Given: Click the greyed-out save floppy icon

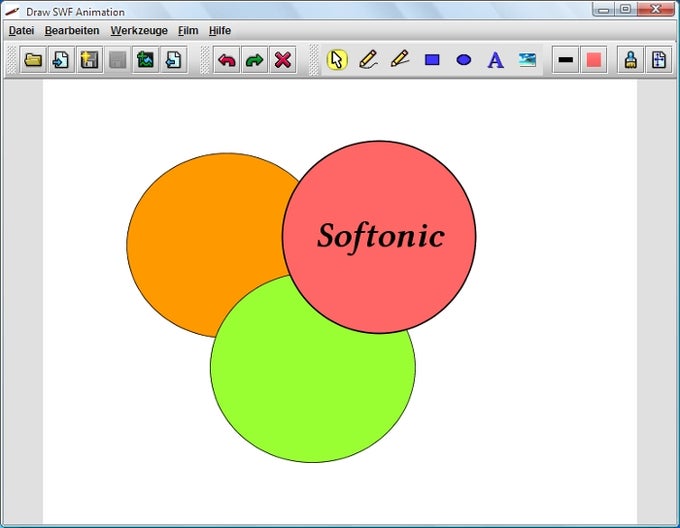Looking at the screenshot, I should click(118, 60).
